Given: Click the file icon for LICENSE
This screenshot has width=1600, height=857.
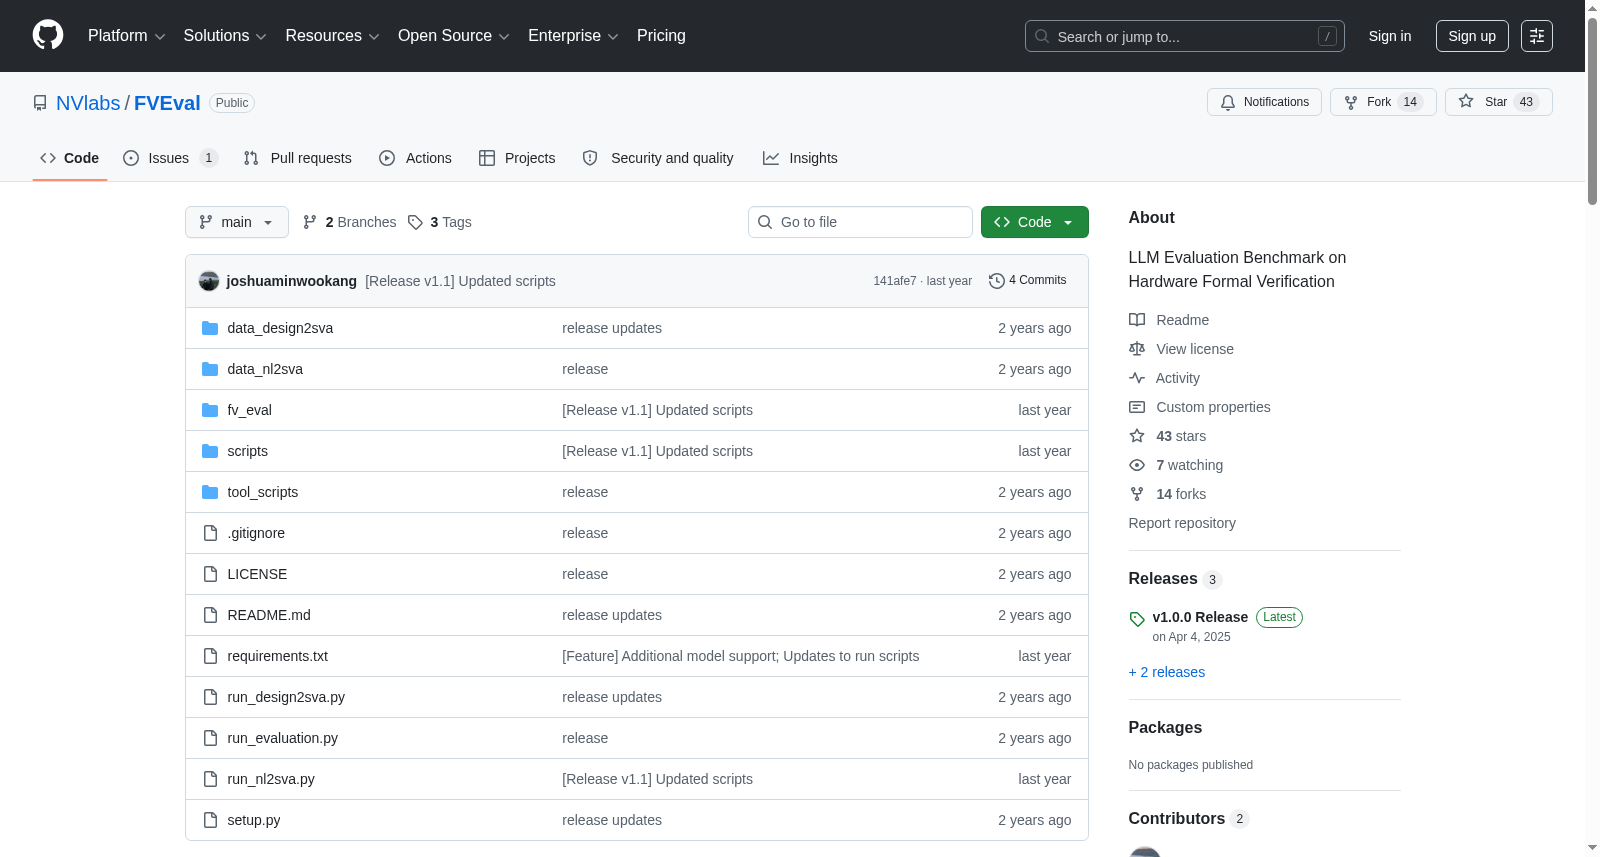Looking at the screenshot, I should point(210,574).
